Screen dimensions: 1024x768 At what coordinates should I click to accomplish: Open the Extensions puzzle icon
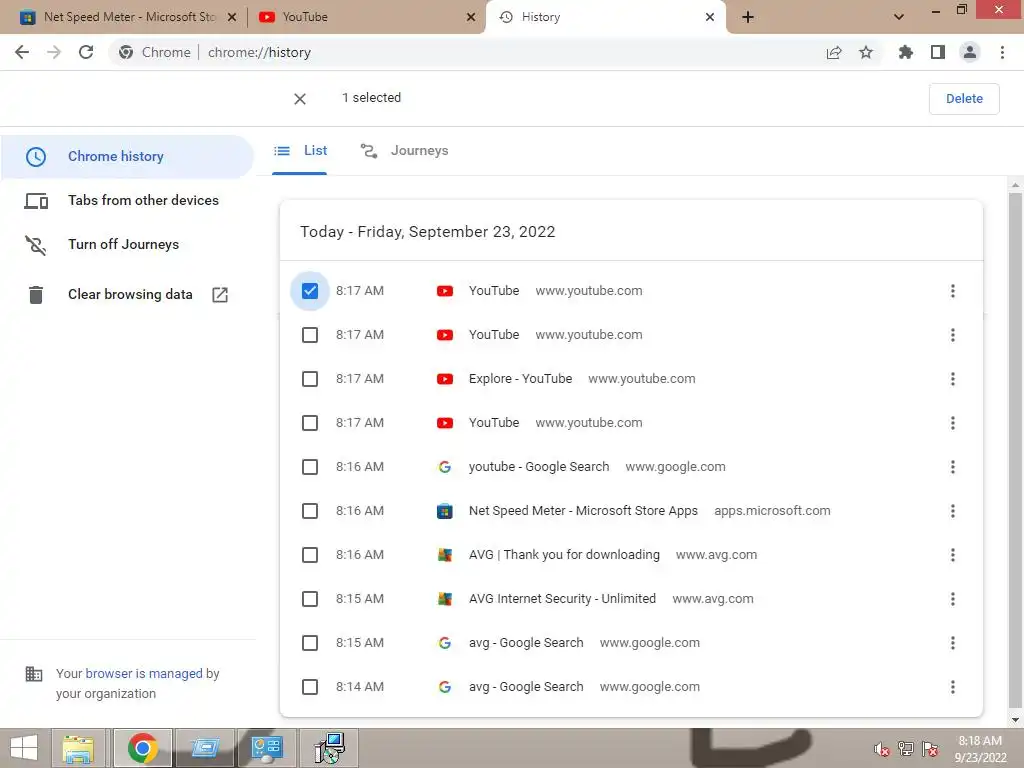pyautogui.click(x=905, y=52)
